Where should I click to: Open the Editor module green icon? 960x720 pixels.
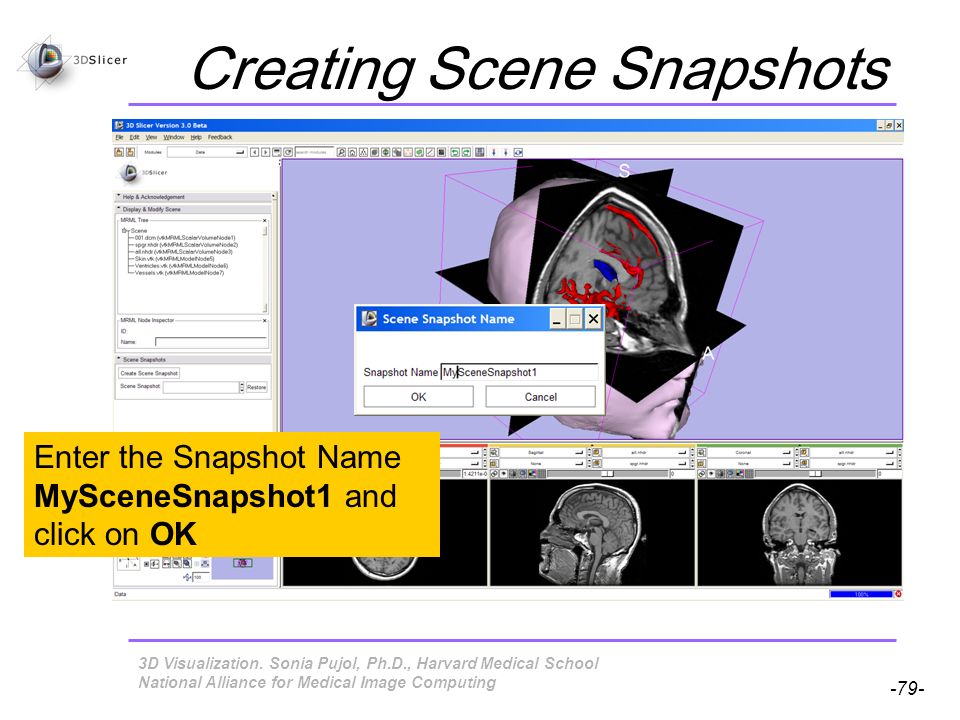[x=419, y=152]
